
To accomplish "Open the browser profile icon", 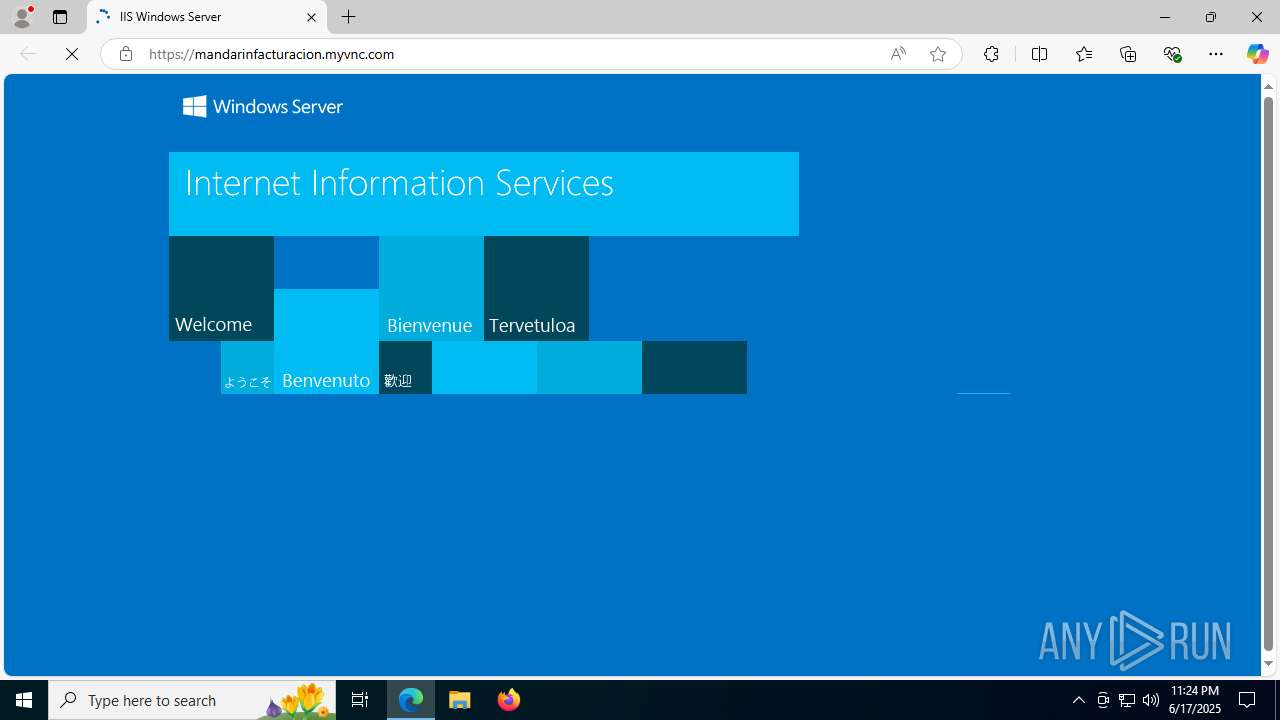I will tap(22, 17).
